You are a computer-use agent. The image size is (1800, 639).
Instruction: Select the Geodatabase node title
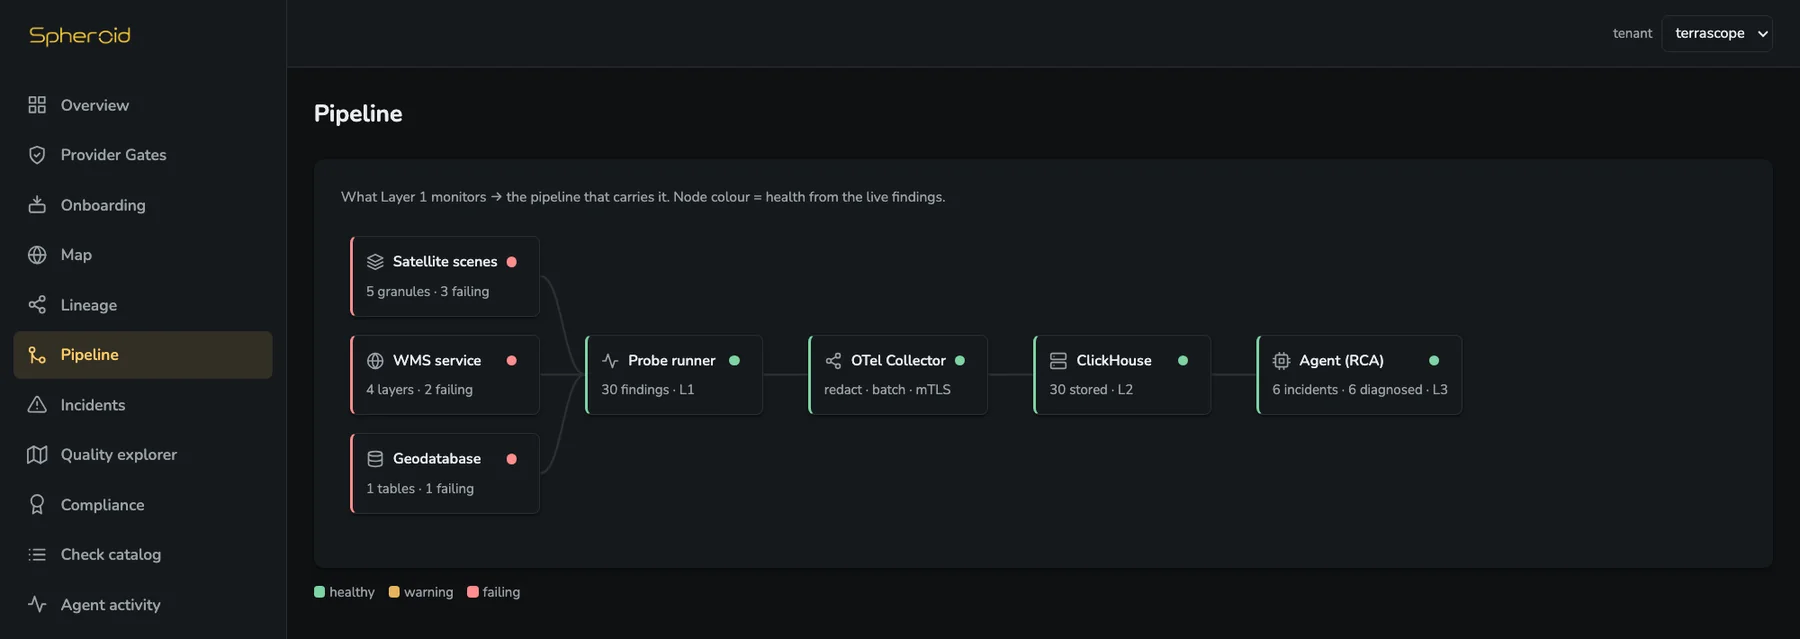(x=437, y=459)
